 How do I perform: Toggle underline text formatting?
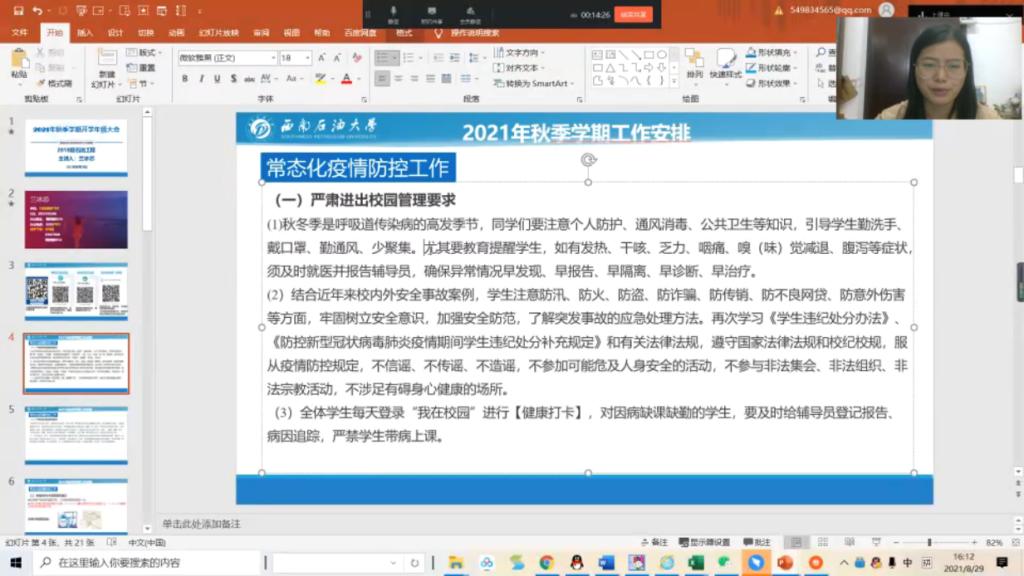tap(216, 79)
